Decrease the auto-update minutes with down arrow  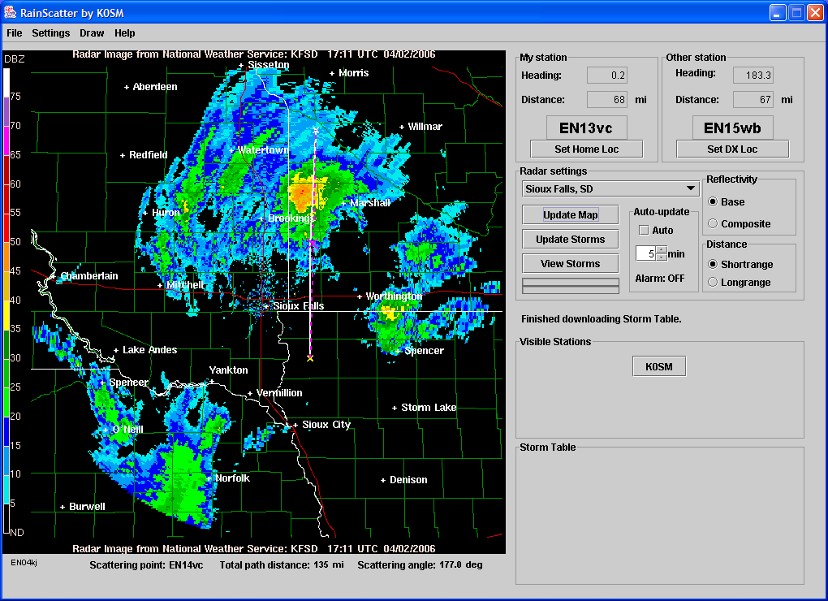[661, 258]
